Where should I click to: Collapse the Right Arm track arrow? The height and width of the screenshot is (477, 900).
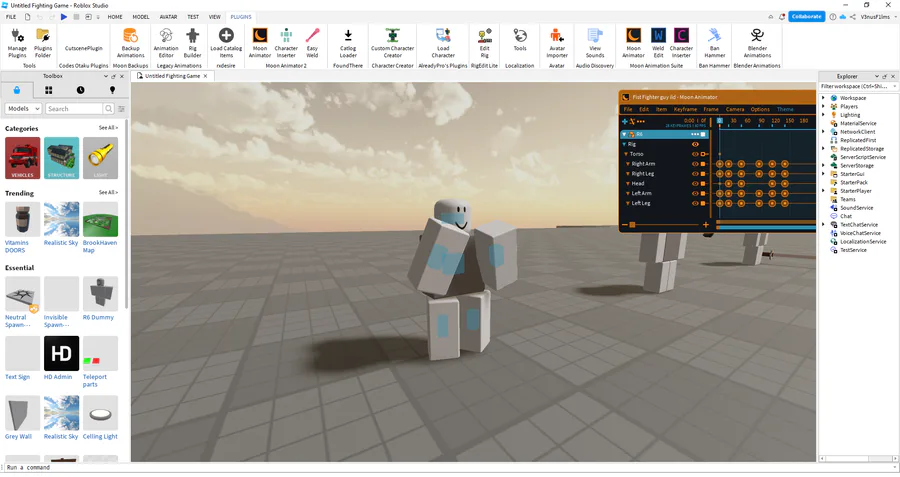[x=628, y=164]
